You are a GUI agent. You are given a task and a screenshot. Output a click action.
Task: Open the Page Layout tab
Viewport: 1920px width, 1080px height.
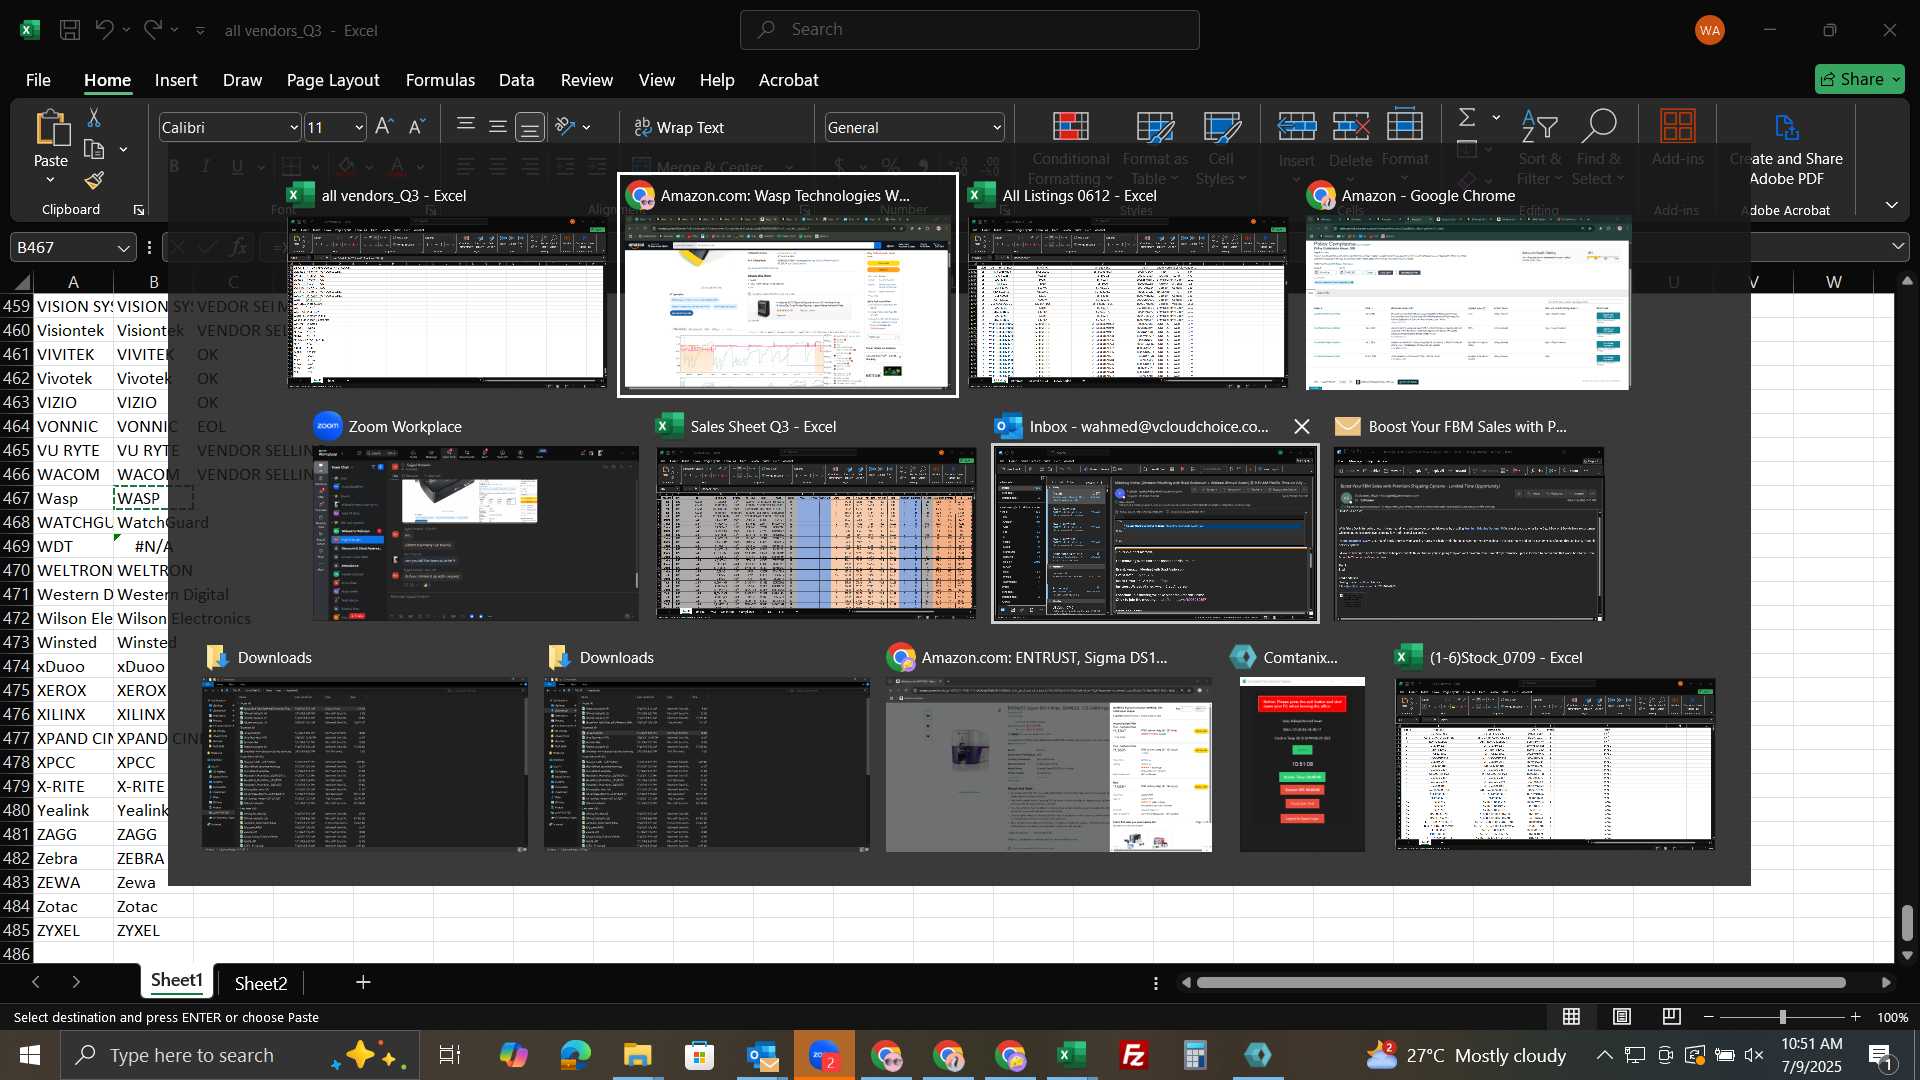[x=333, y=80]
